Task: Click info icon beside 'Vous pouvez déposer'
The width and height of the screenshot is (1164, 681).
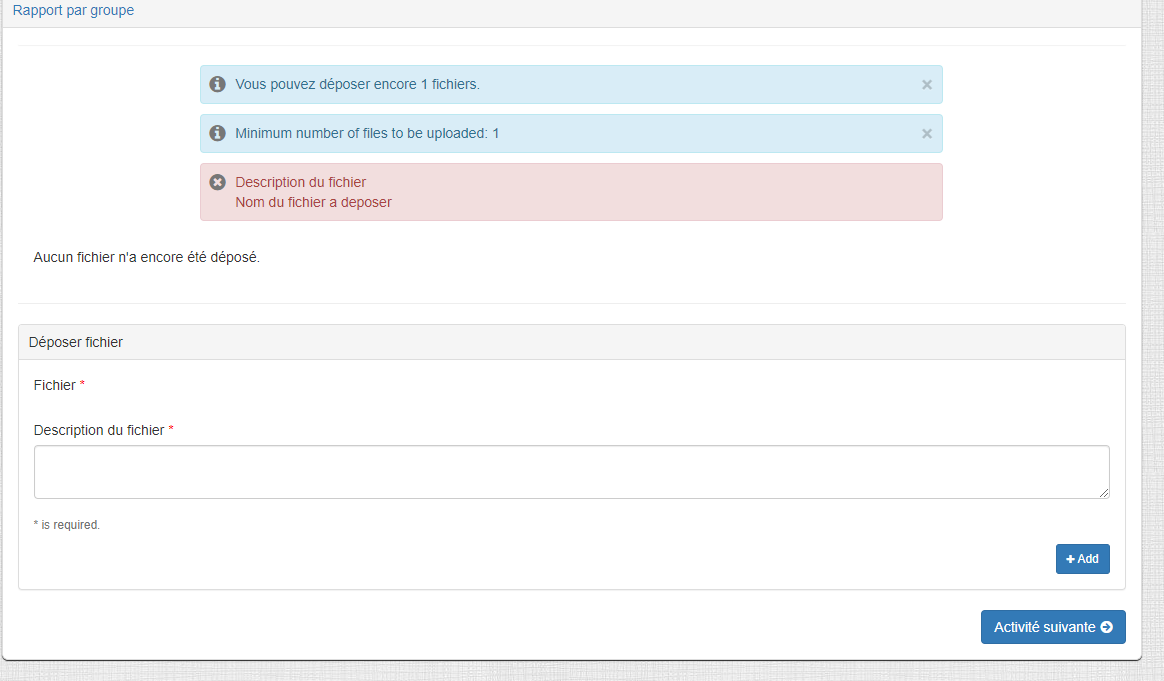Action: click(x=218, y=84)
